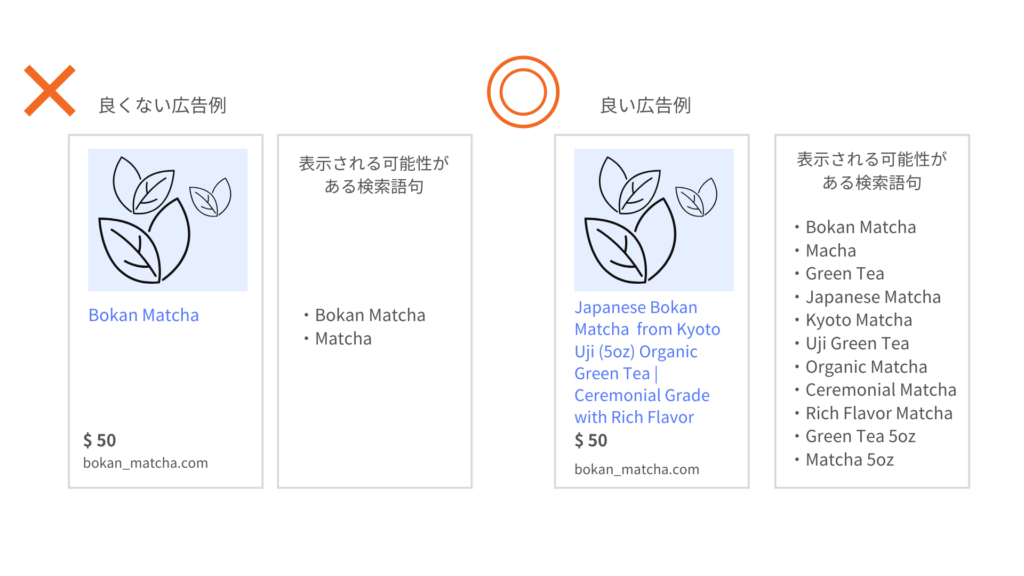Click the 良い広告例 heading
This screenshot has width=1024, height=576.
(x=645, y=105)
